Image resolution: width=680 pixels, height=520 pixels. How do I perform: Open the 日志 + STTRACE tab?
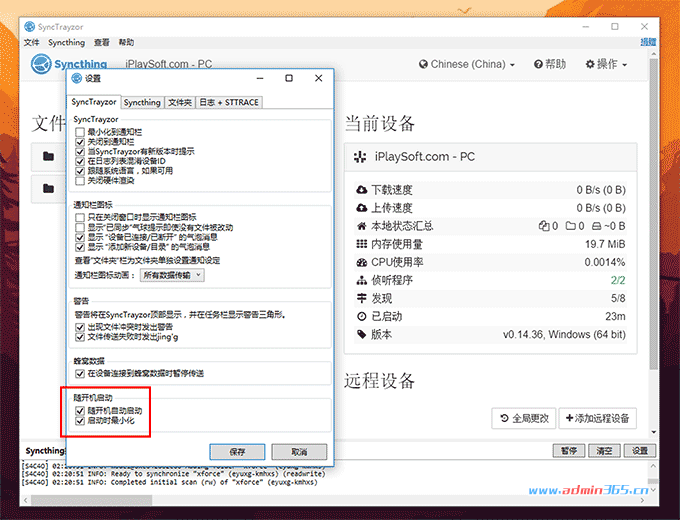pyautogui.click(x=229, y=102)
